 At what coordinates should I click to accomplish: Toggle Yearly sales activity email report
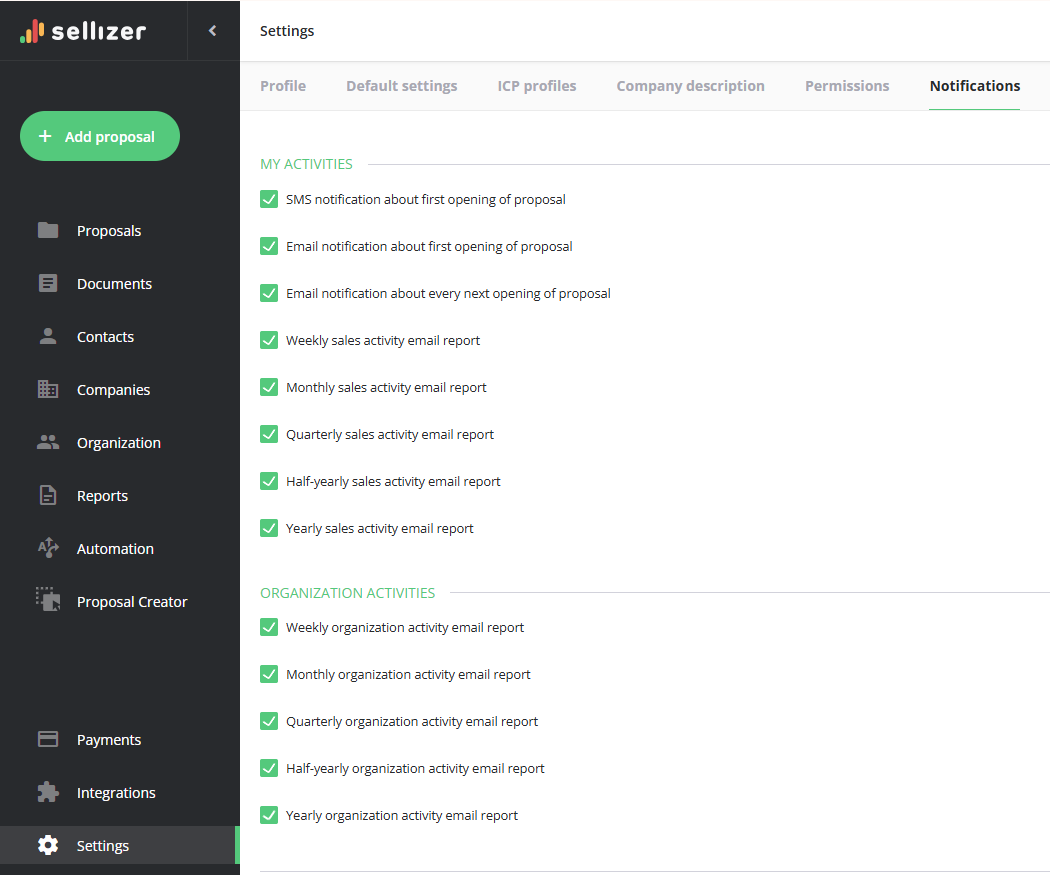click(269, 528)
